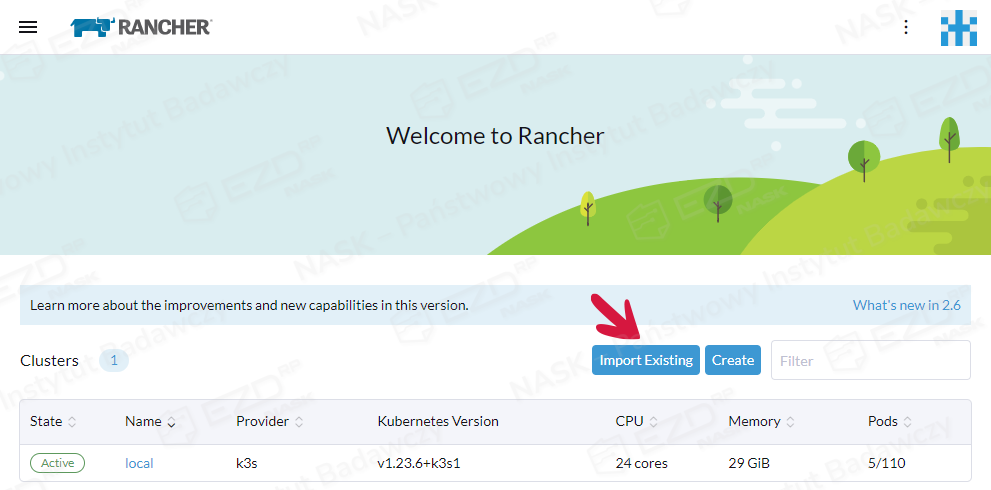This screenshot has width=991, height=490.
Task: Open the user avatar menu
Action: tap(958, 28)
